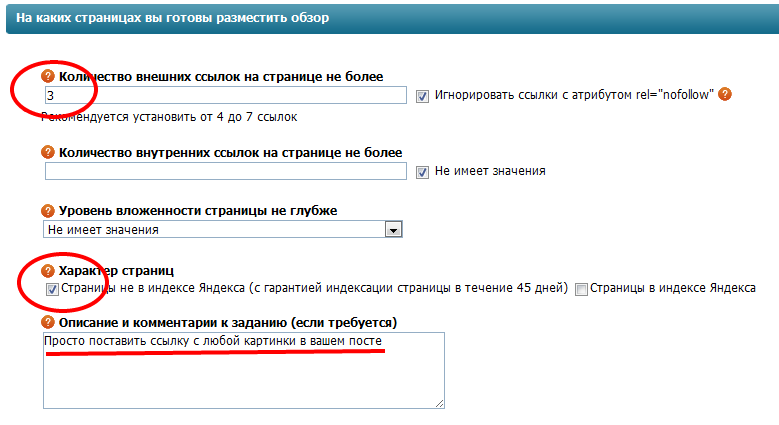Click help icon beside task description label
Image resolution: width=779 pixels, height=425 pixels.
click(x=47, y=322)
